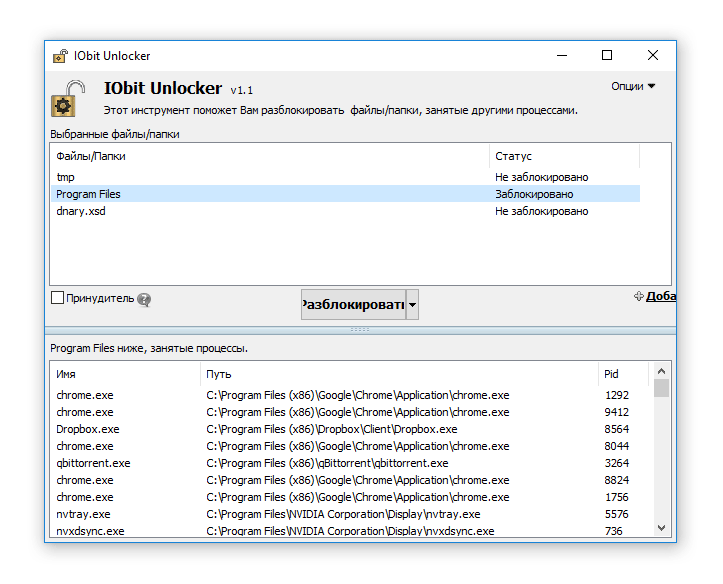Image resolution: width=723 pixels, height=584 pixels.
Task: Click the qbittorrent.exe path cell
Action: coord(327,463)
